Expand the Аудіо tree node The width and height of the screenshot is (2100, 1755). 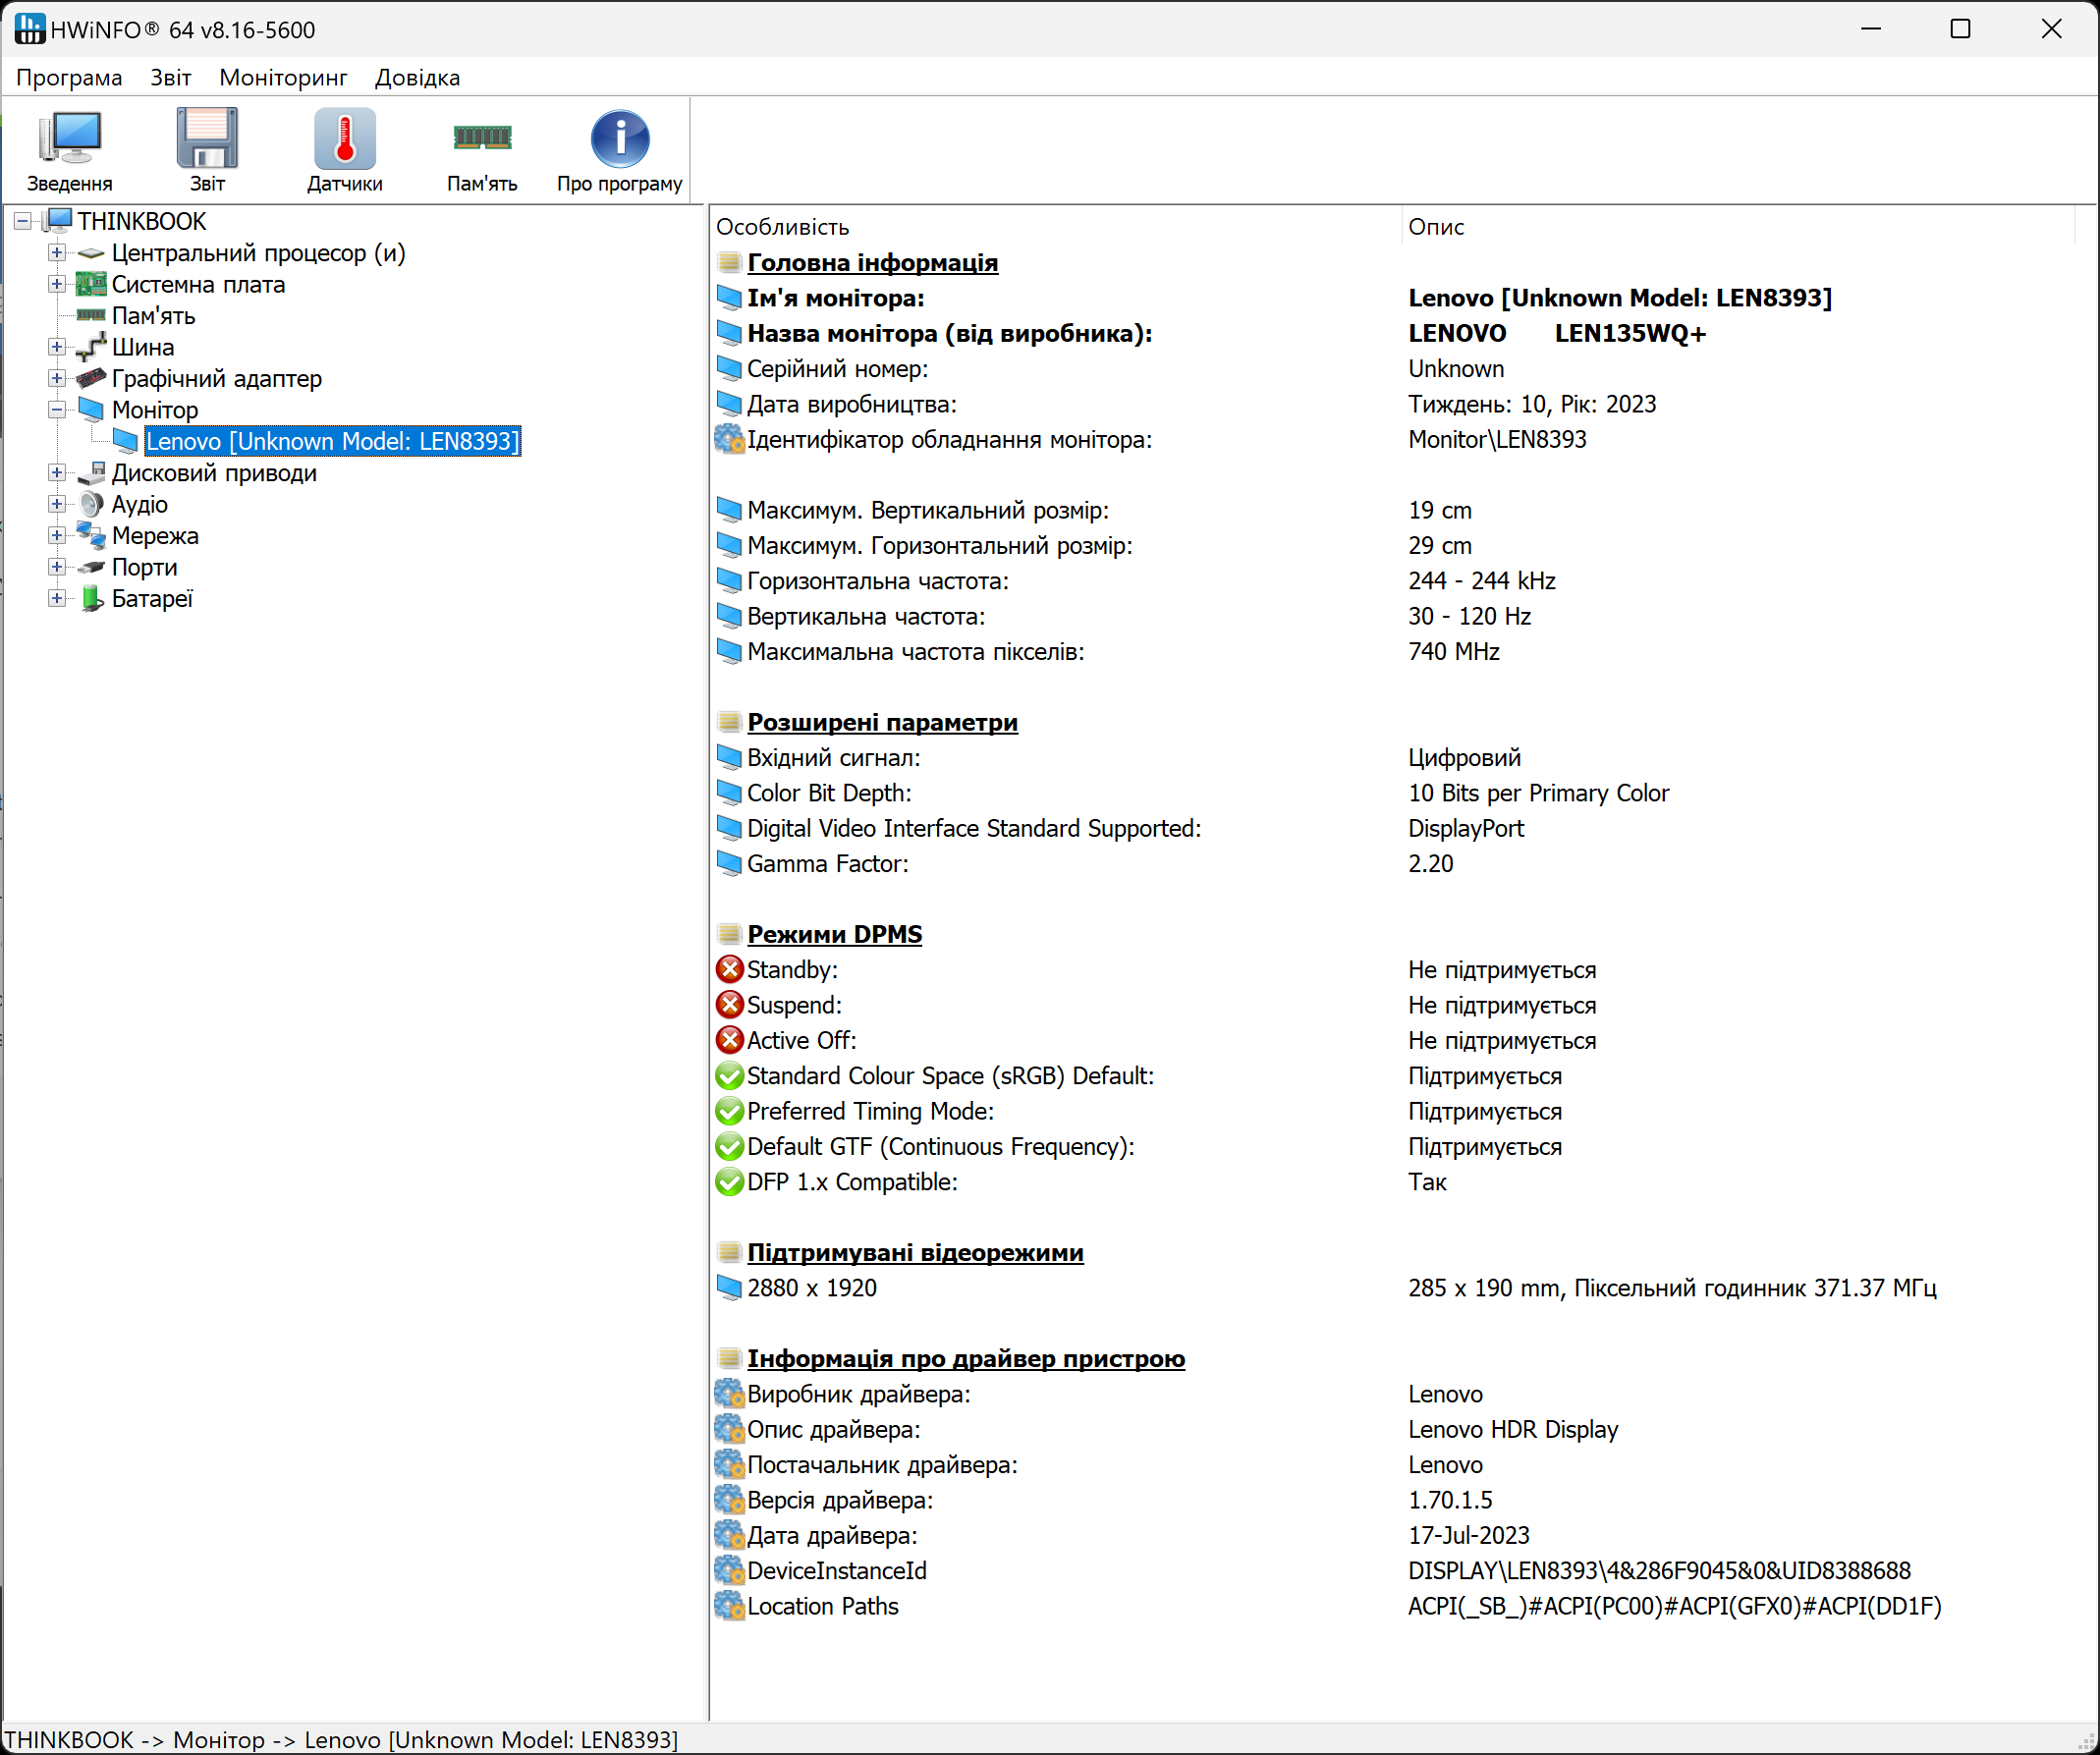pos(57,504)
